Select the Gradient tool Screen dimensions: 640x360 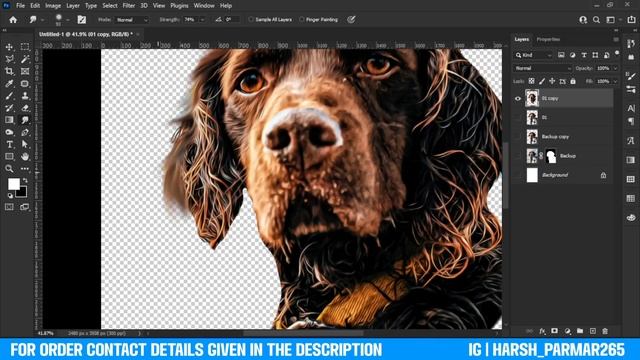[x=9, y=120]
